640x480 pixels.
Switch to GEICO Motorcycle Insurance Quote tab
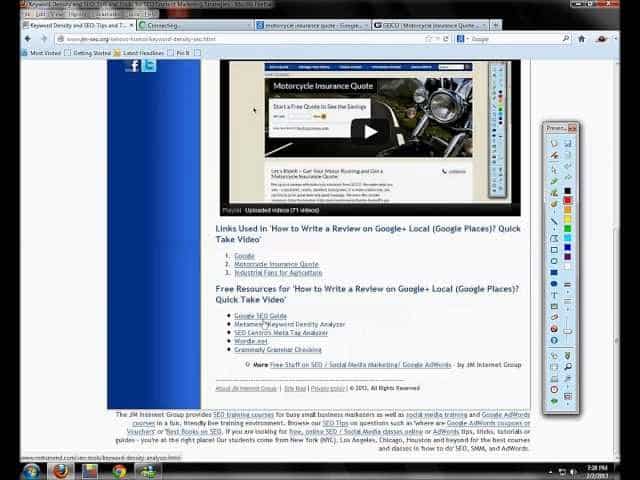(x=431, y=25)
